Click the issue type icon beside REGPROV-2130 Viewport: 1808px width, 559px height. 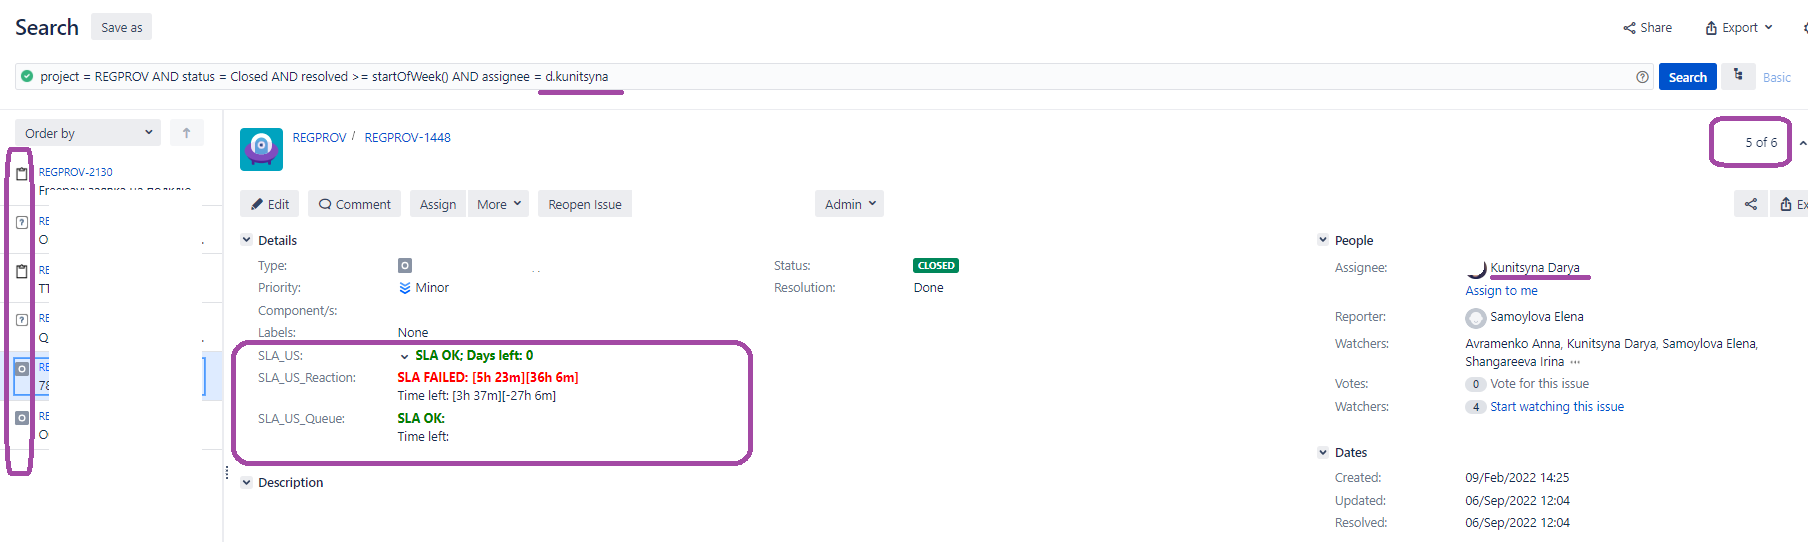click(x=22, y=174)
